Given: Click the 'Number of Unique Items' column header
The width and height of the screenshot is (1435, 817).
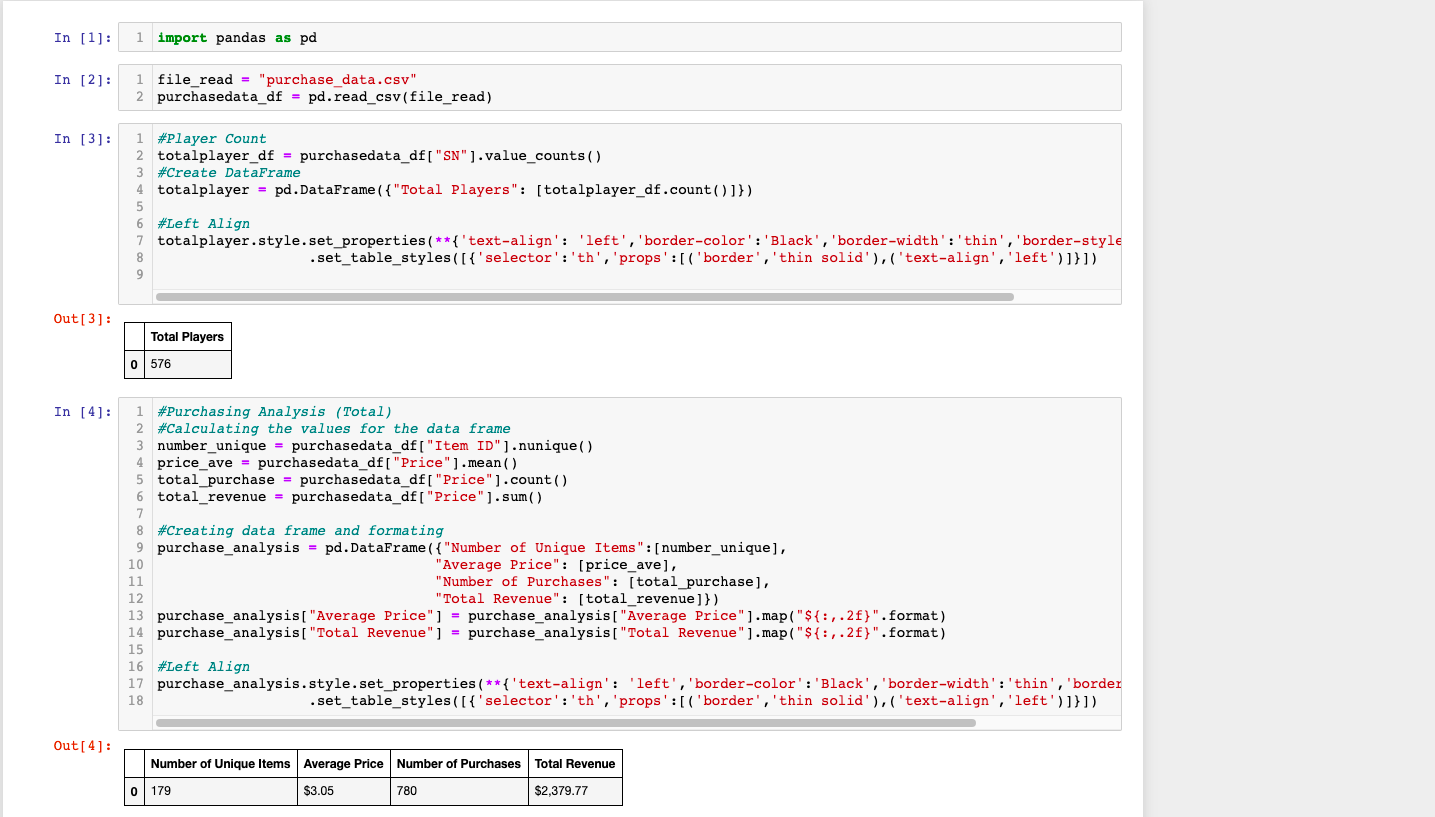Looking at the screenshot, I should [220, 764].
